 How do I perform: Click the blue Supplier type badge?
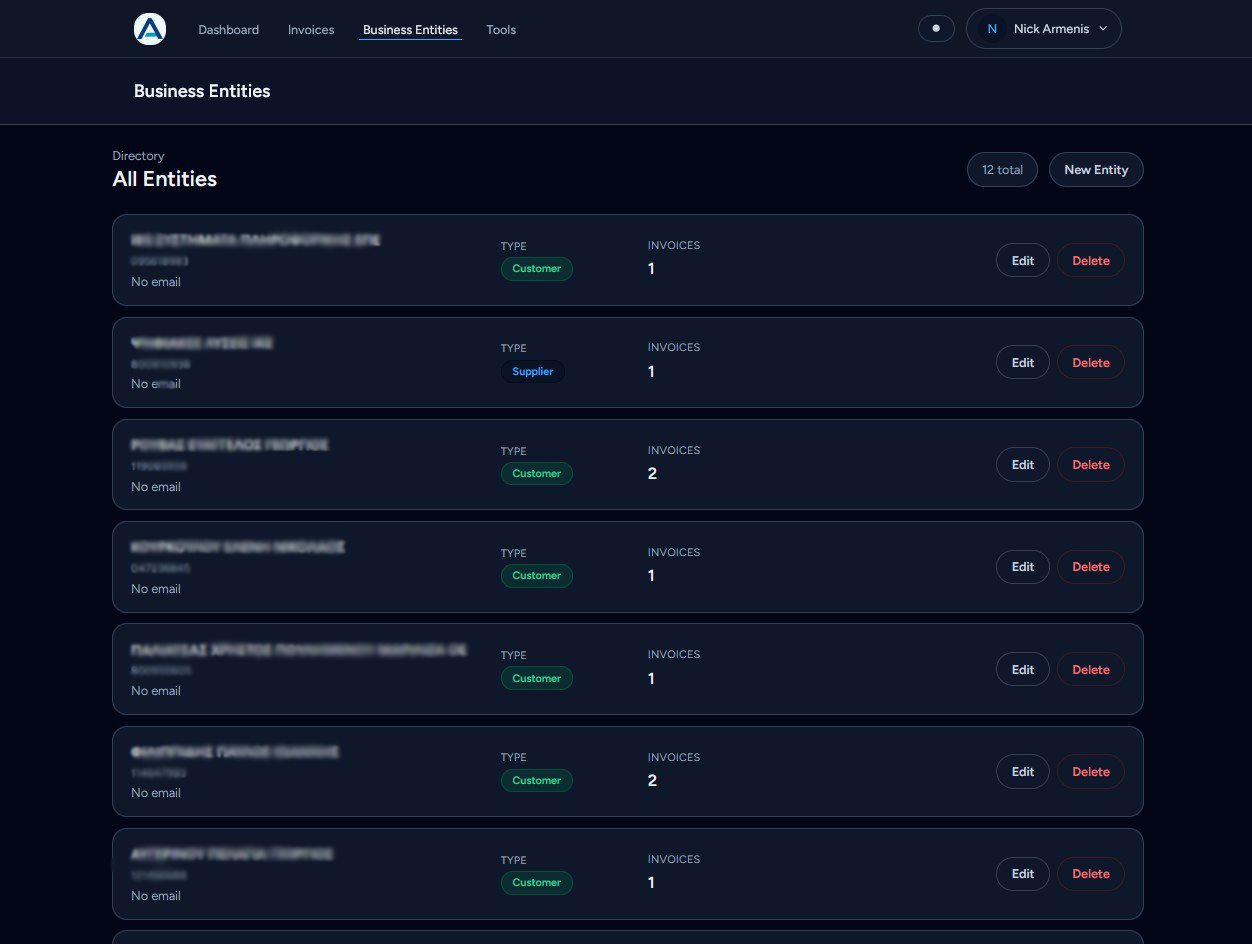tap(533, 371)
